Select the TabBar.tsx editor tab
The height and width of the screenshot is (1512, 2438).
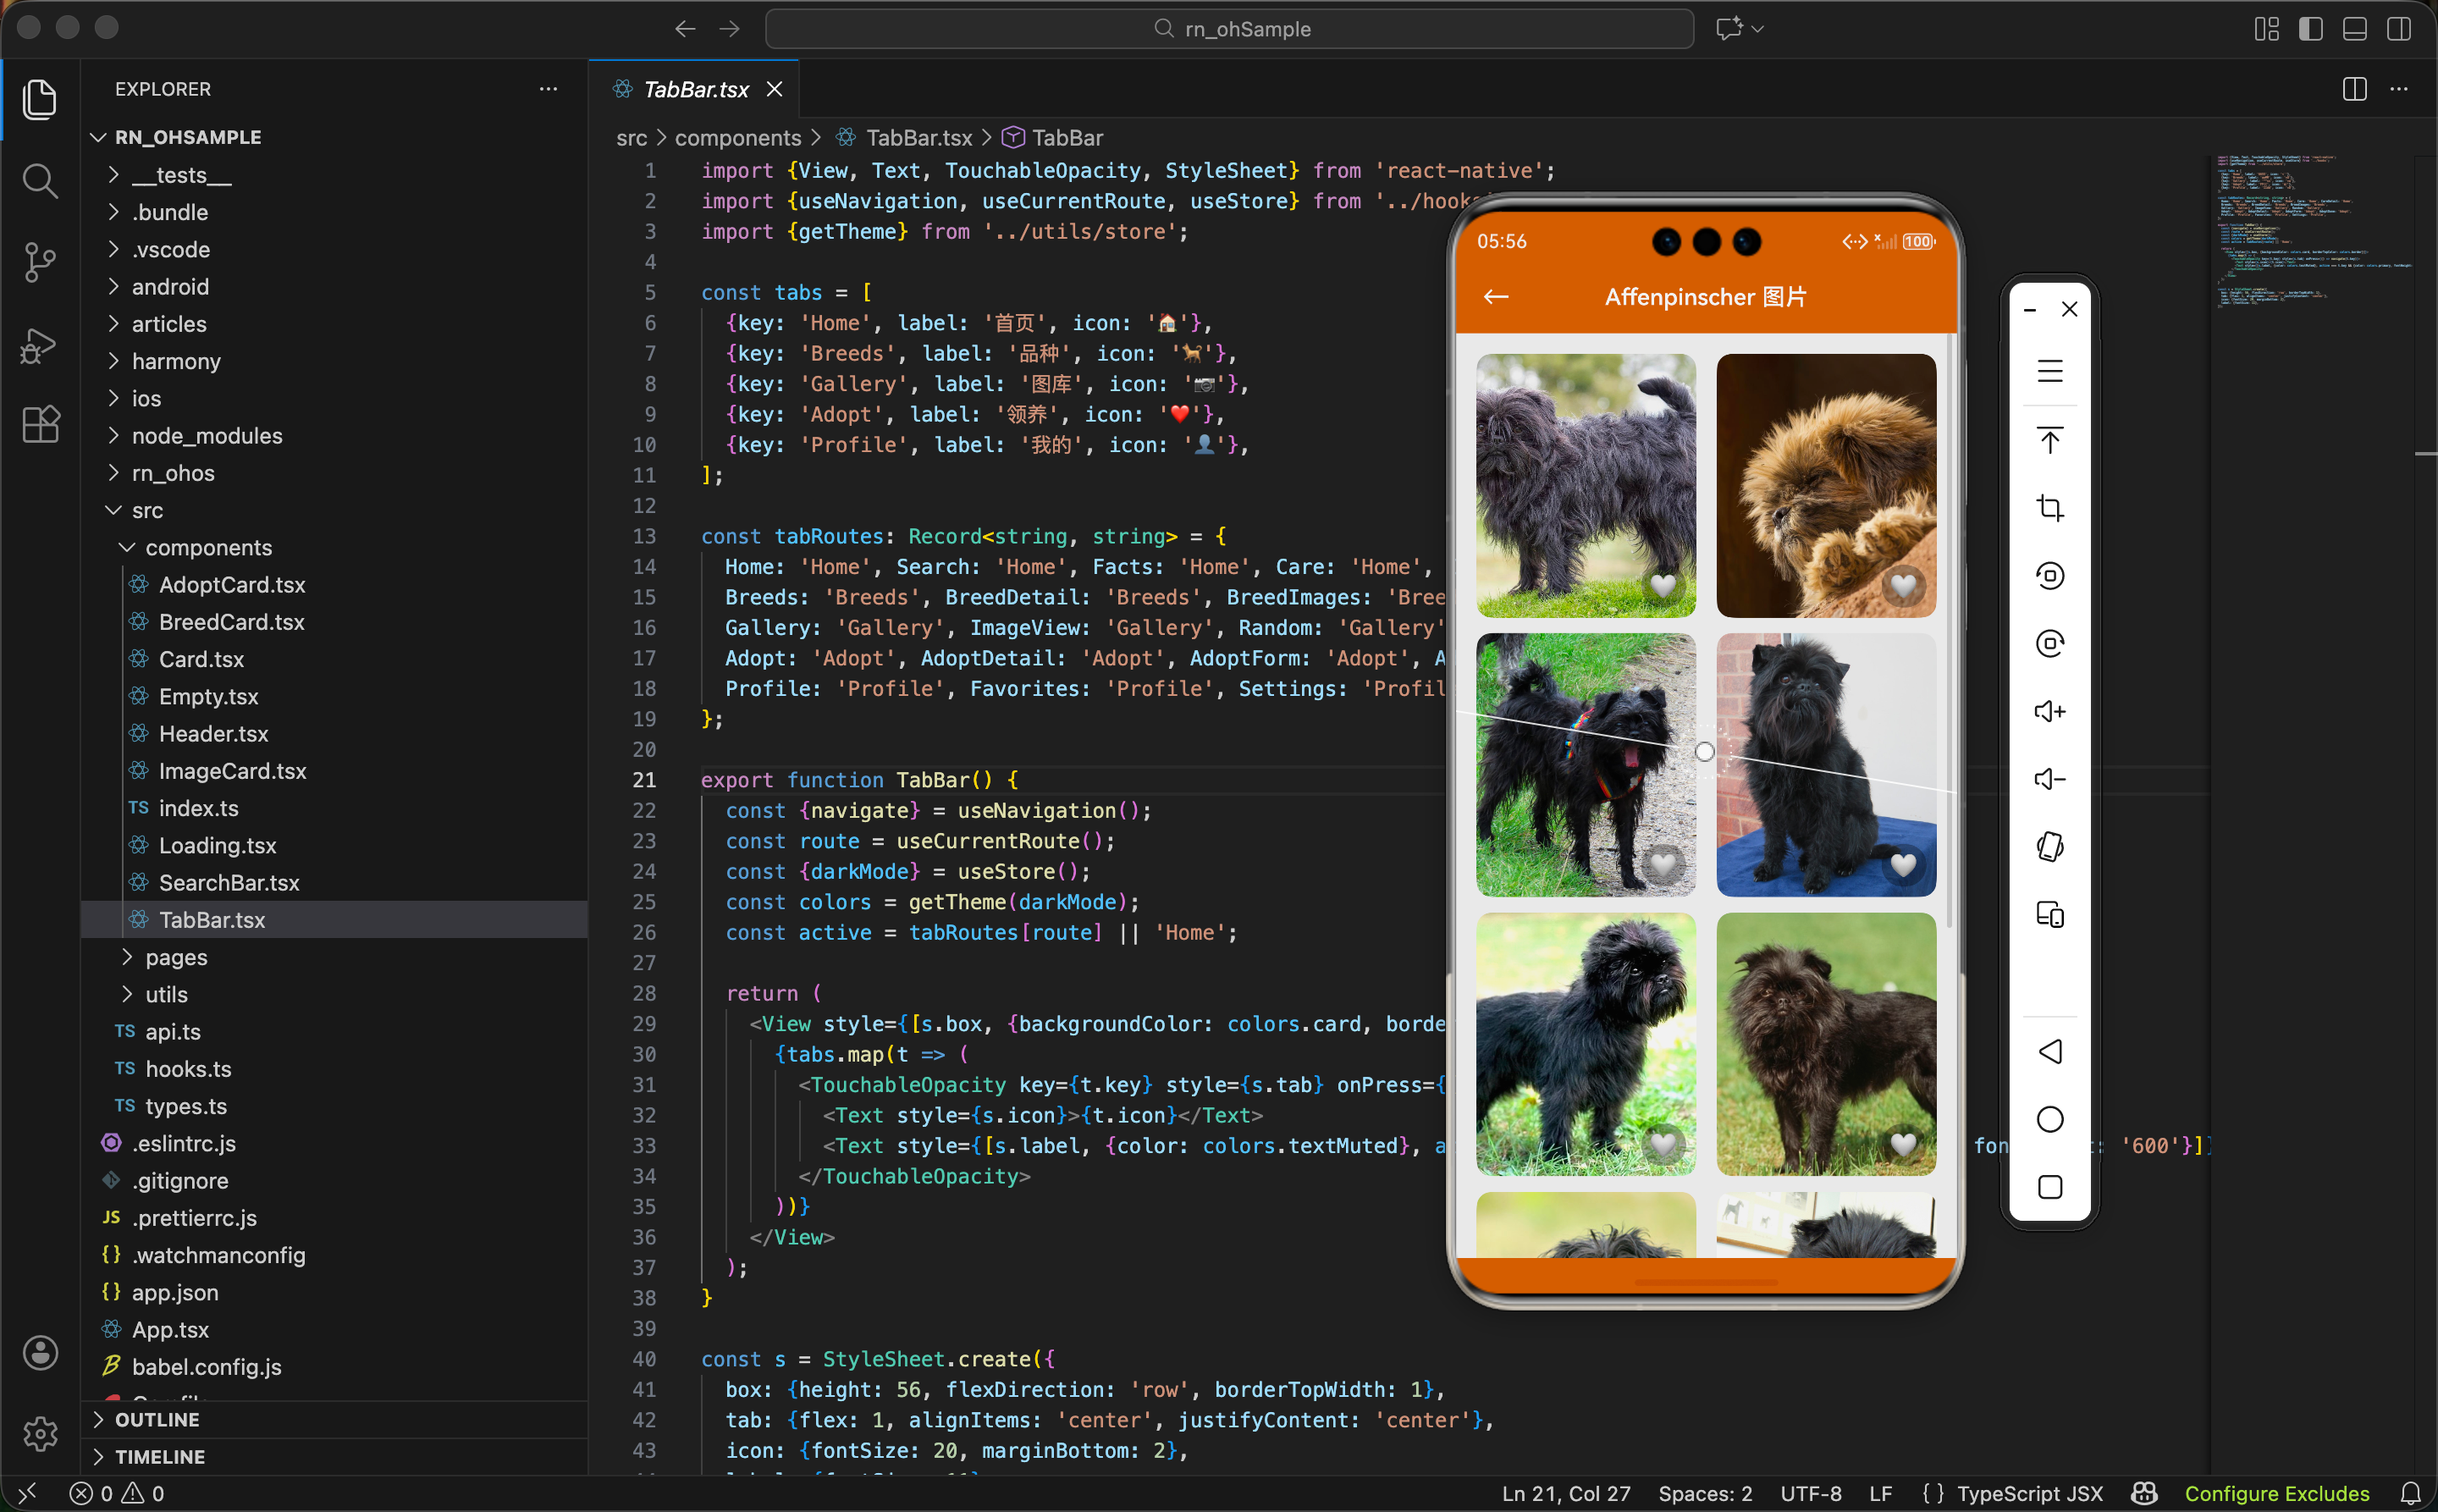(x=695, y=90)
